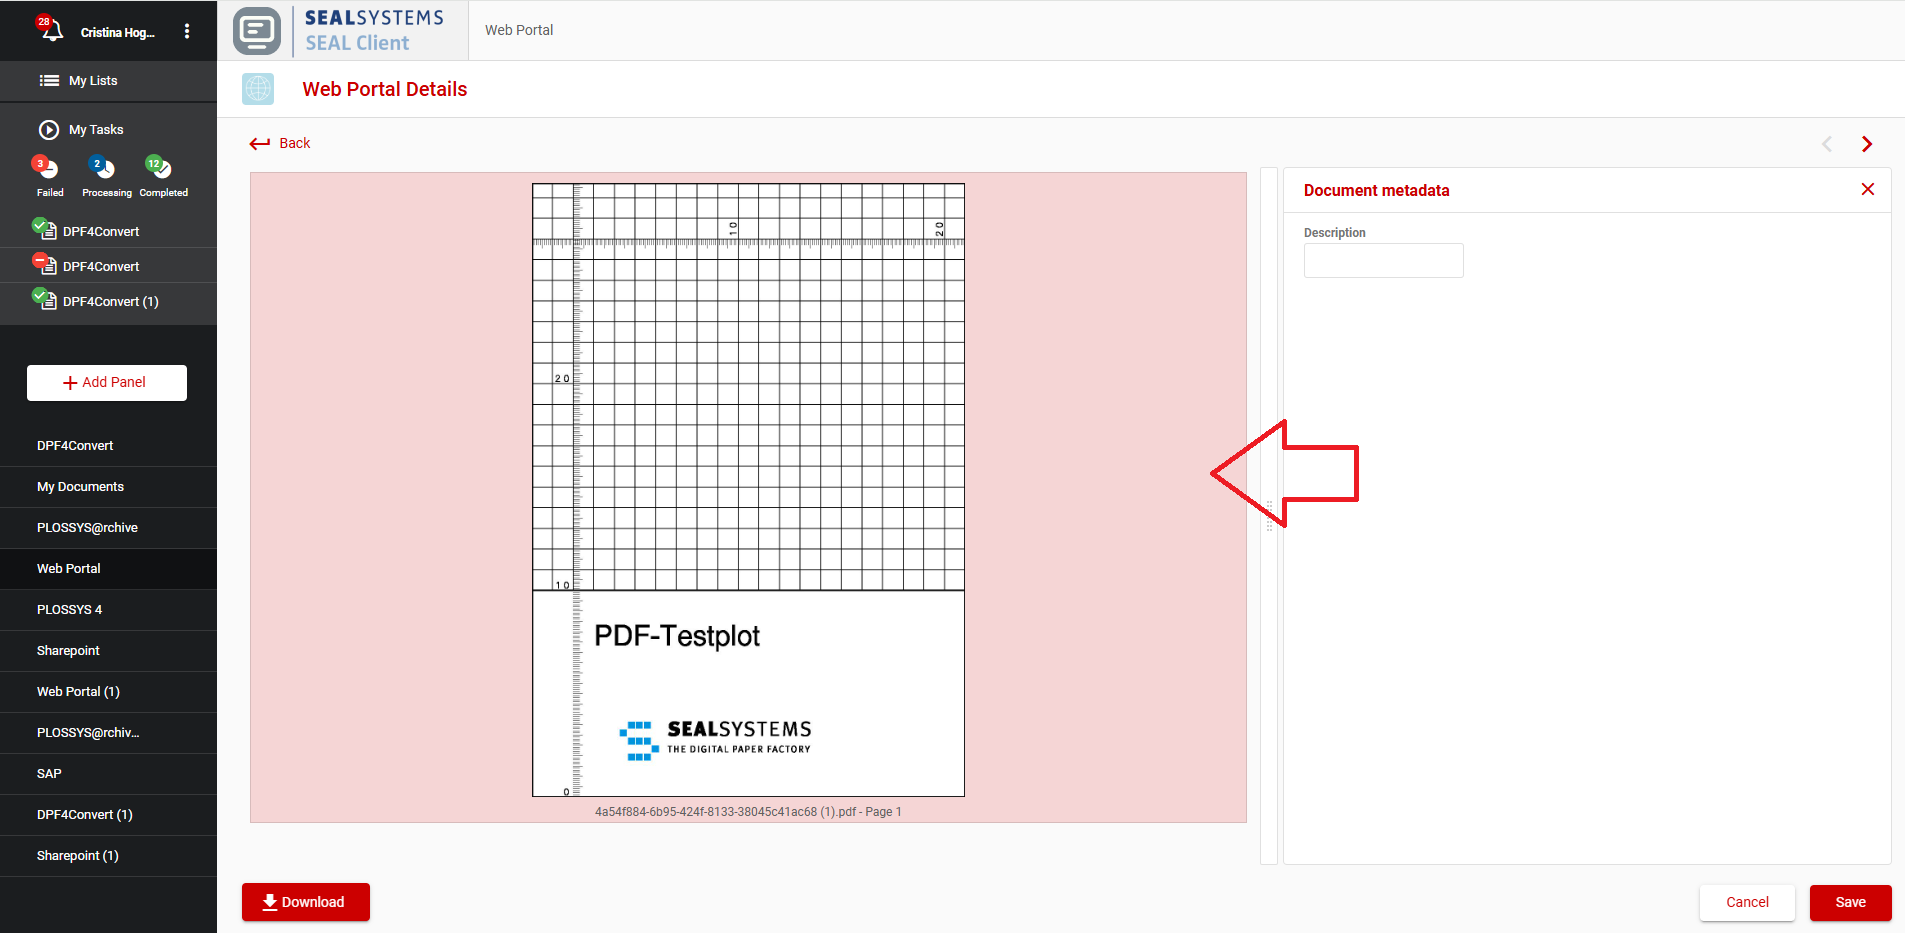Image resolution: width=1905 pixels, height=933 pixels.
Task: Click the Web Portal globe icon
Action: 258,89
